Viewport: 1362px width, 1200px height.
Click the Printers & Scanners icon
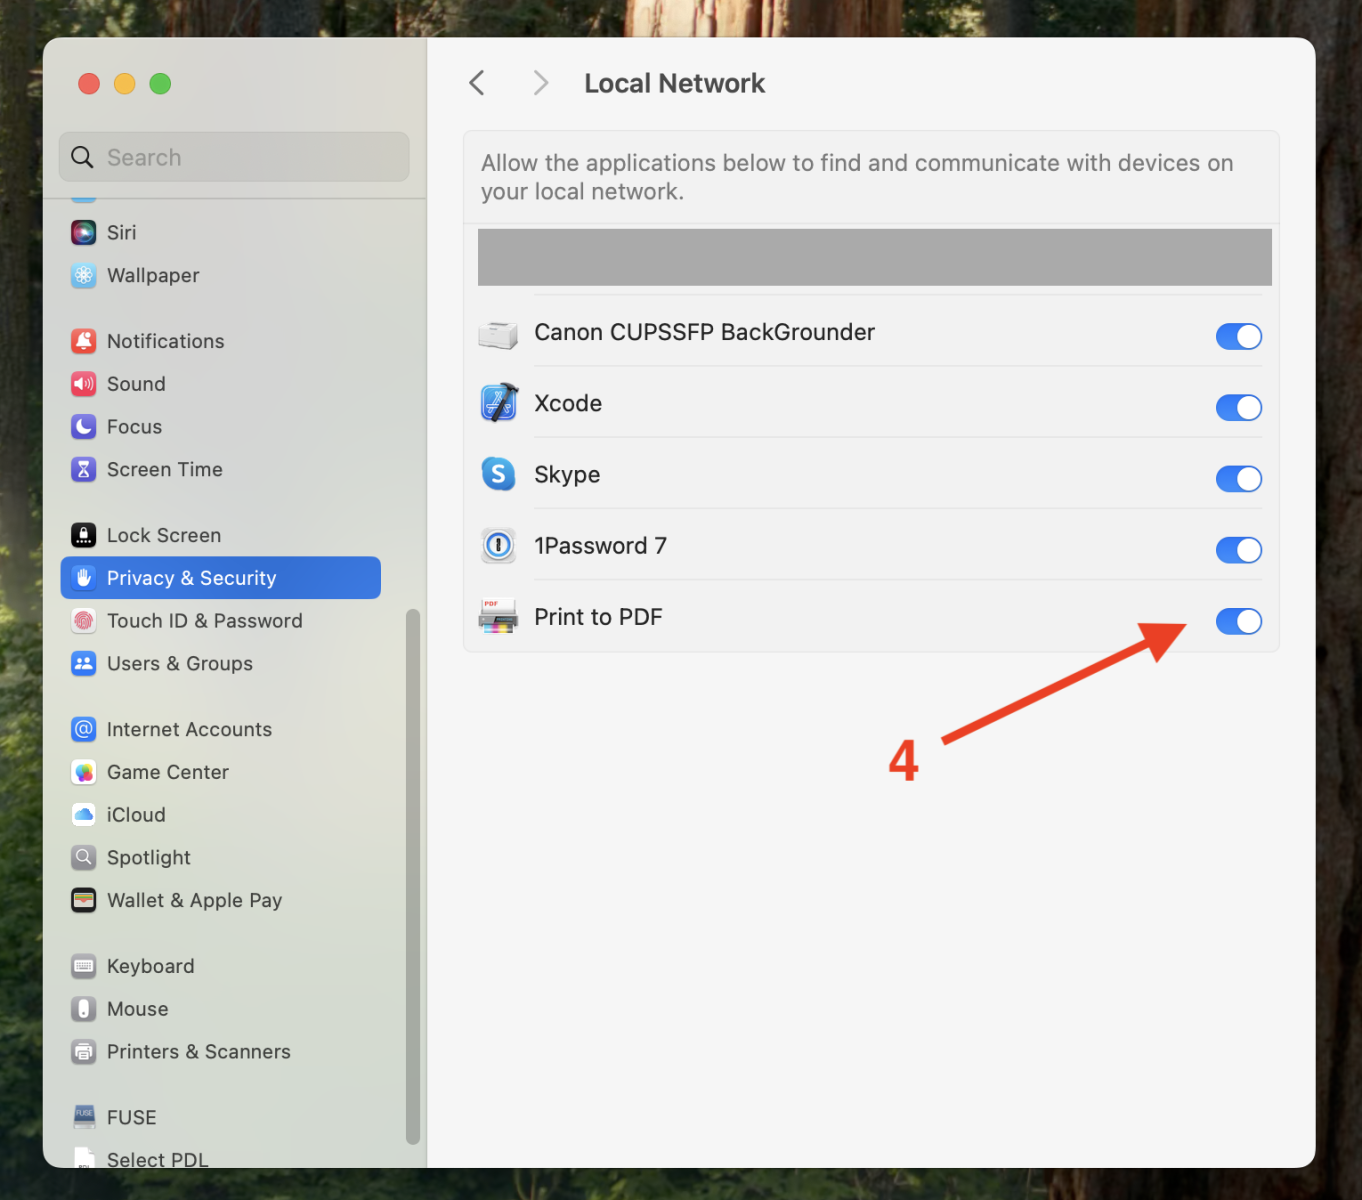(84, 1052)
